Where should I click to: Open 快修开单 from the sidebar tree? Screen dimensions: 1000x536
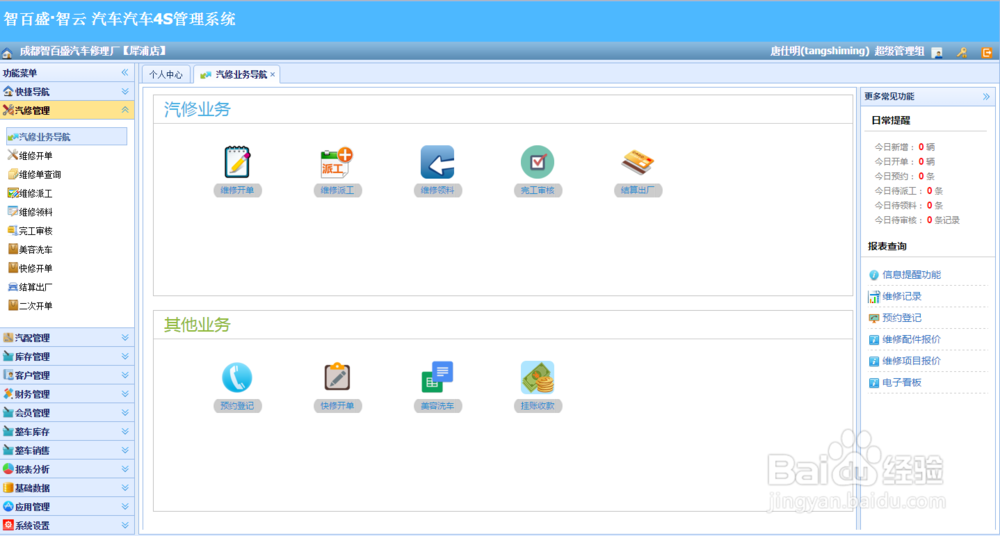click(36, 268)
